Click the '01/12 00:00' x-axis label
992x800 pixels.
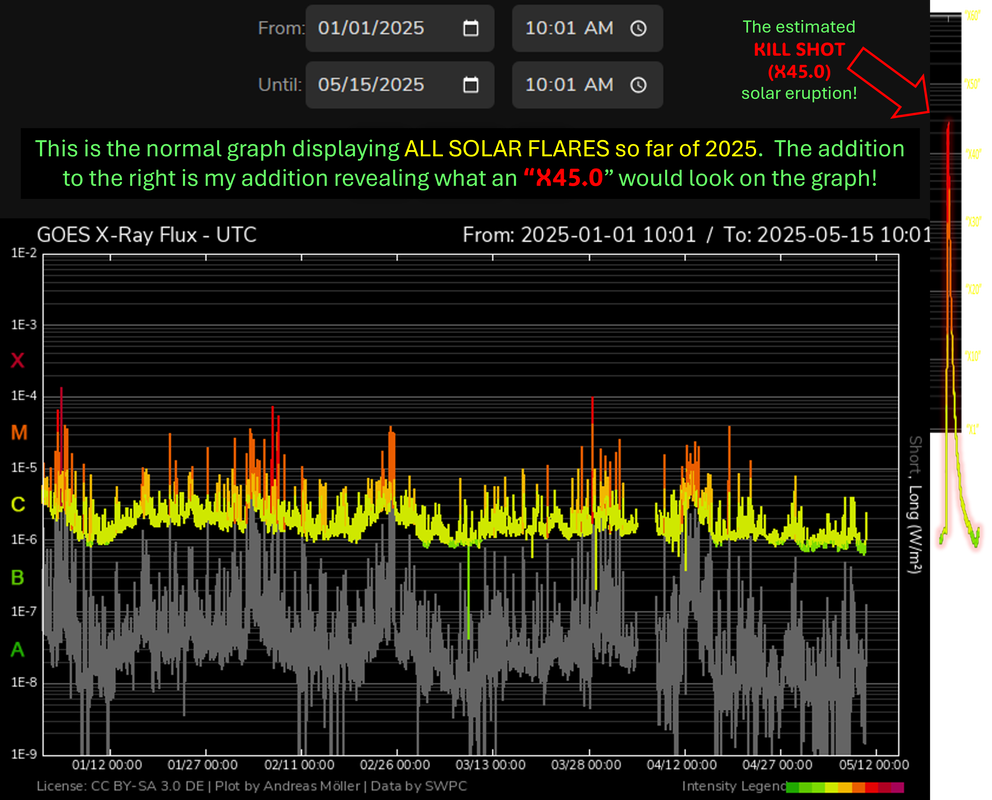pos(107,765)
